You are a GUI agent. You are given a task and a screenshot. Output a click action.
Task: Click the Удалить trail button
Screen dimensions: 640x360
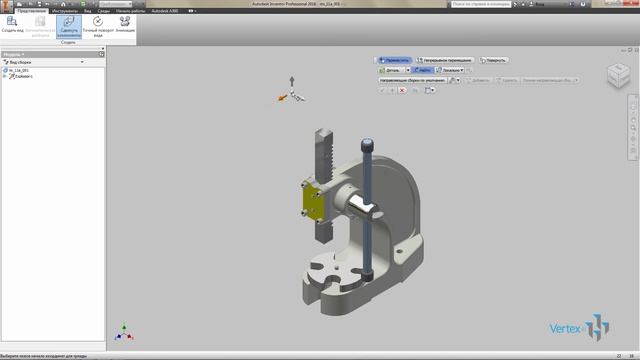pyautogui.click(x=507, y=80)
